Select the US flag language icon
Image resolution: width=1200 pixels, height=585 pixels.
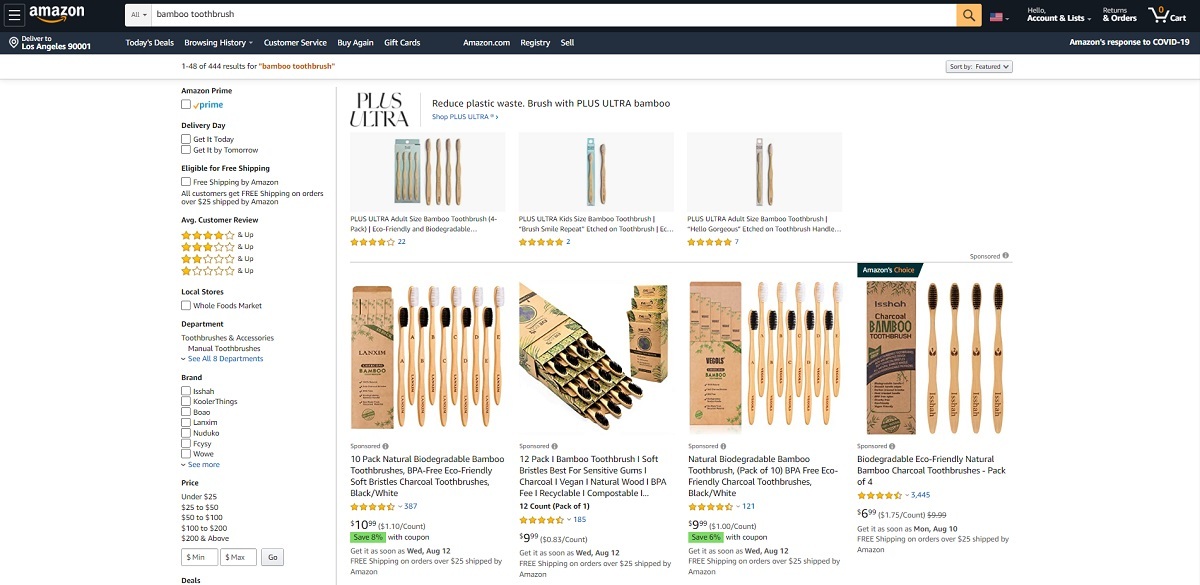(996, 17)
